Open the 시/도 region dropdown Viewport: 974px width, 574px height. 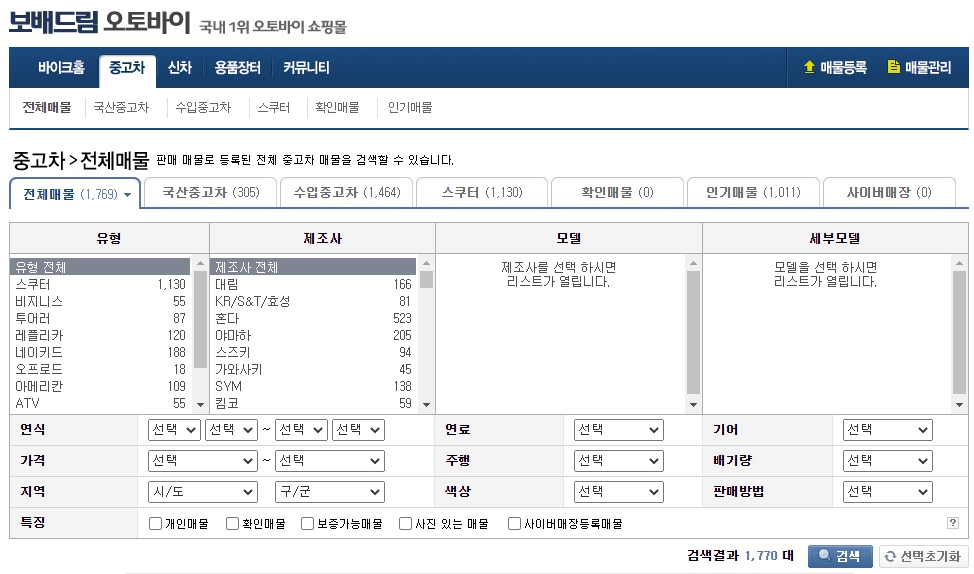pos(203,492)
